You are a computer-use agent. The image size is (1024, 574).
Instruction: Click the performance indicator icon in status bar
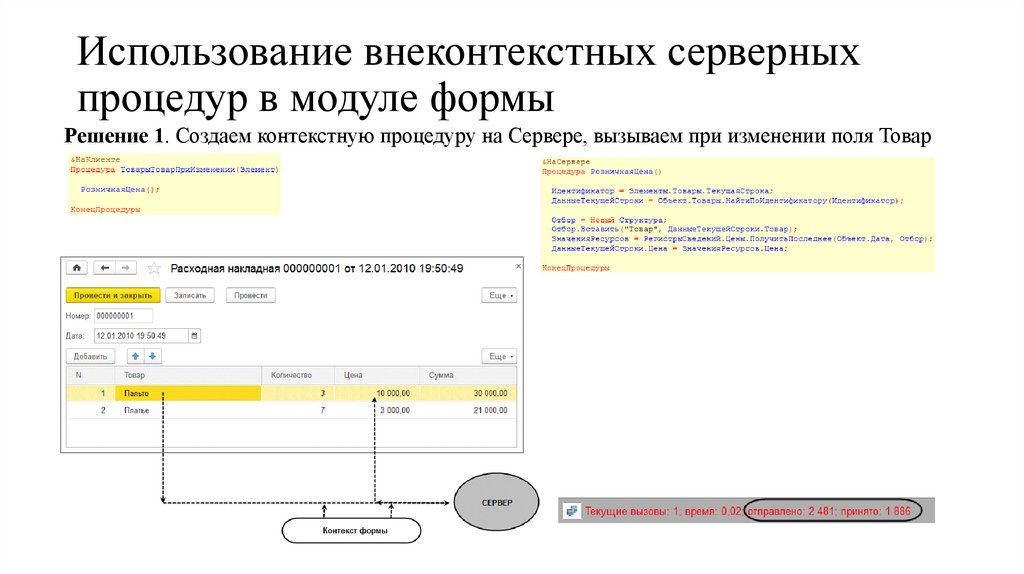[571, 511]
